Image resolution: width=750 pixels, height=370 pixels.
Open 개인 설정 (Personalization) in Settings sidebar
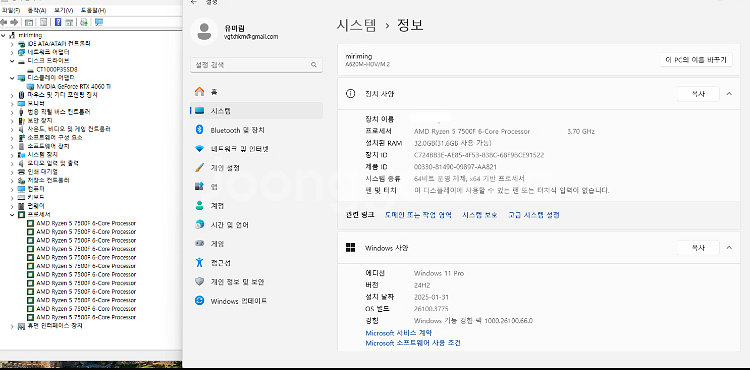(256, 168)
